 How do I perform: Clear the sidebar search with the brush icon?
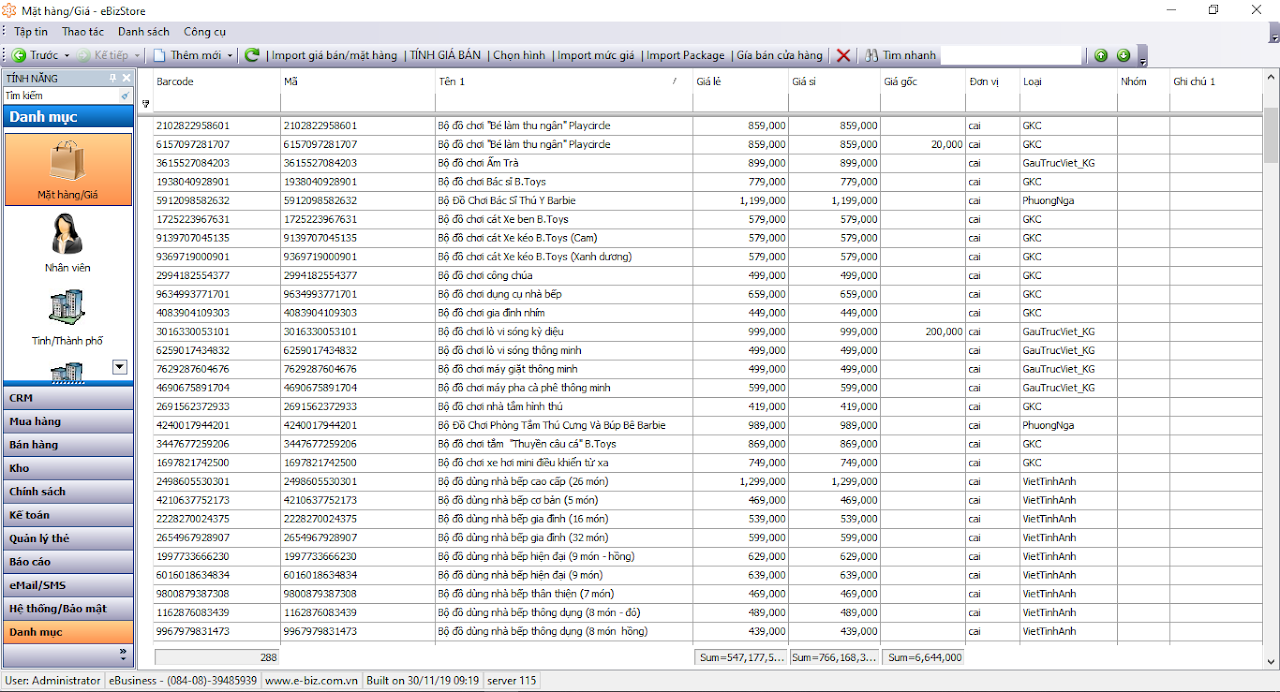(x=125, y=96)
